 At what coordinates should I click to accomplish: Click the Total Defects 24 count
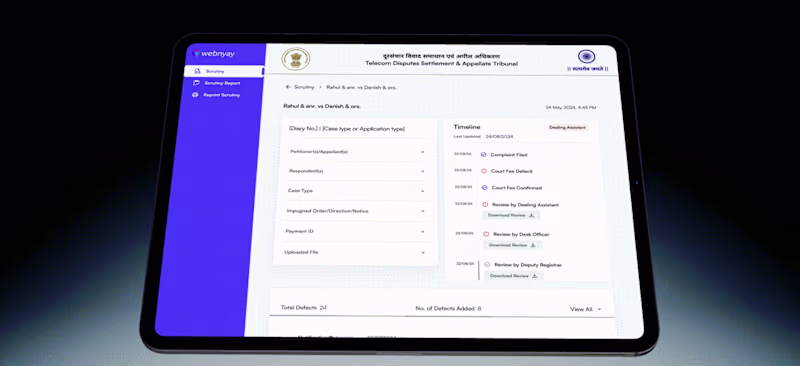coord(304,308)
